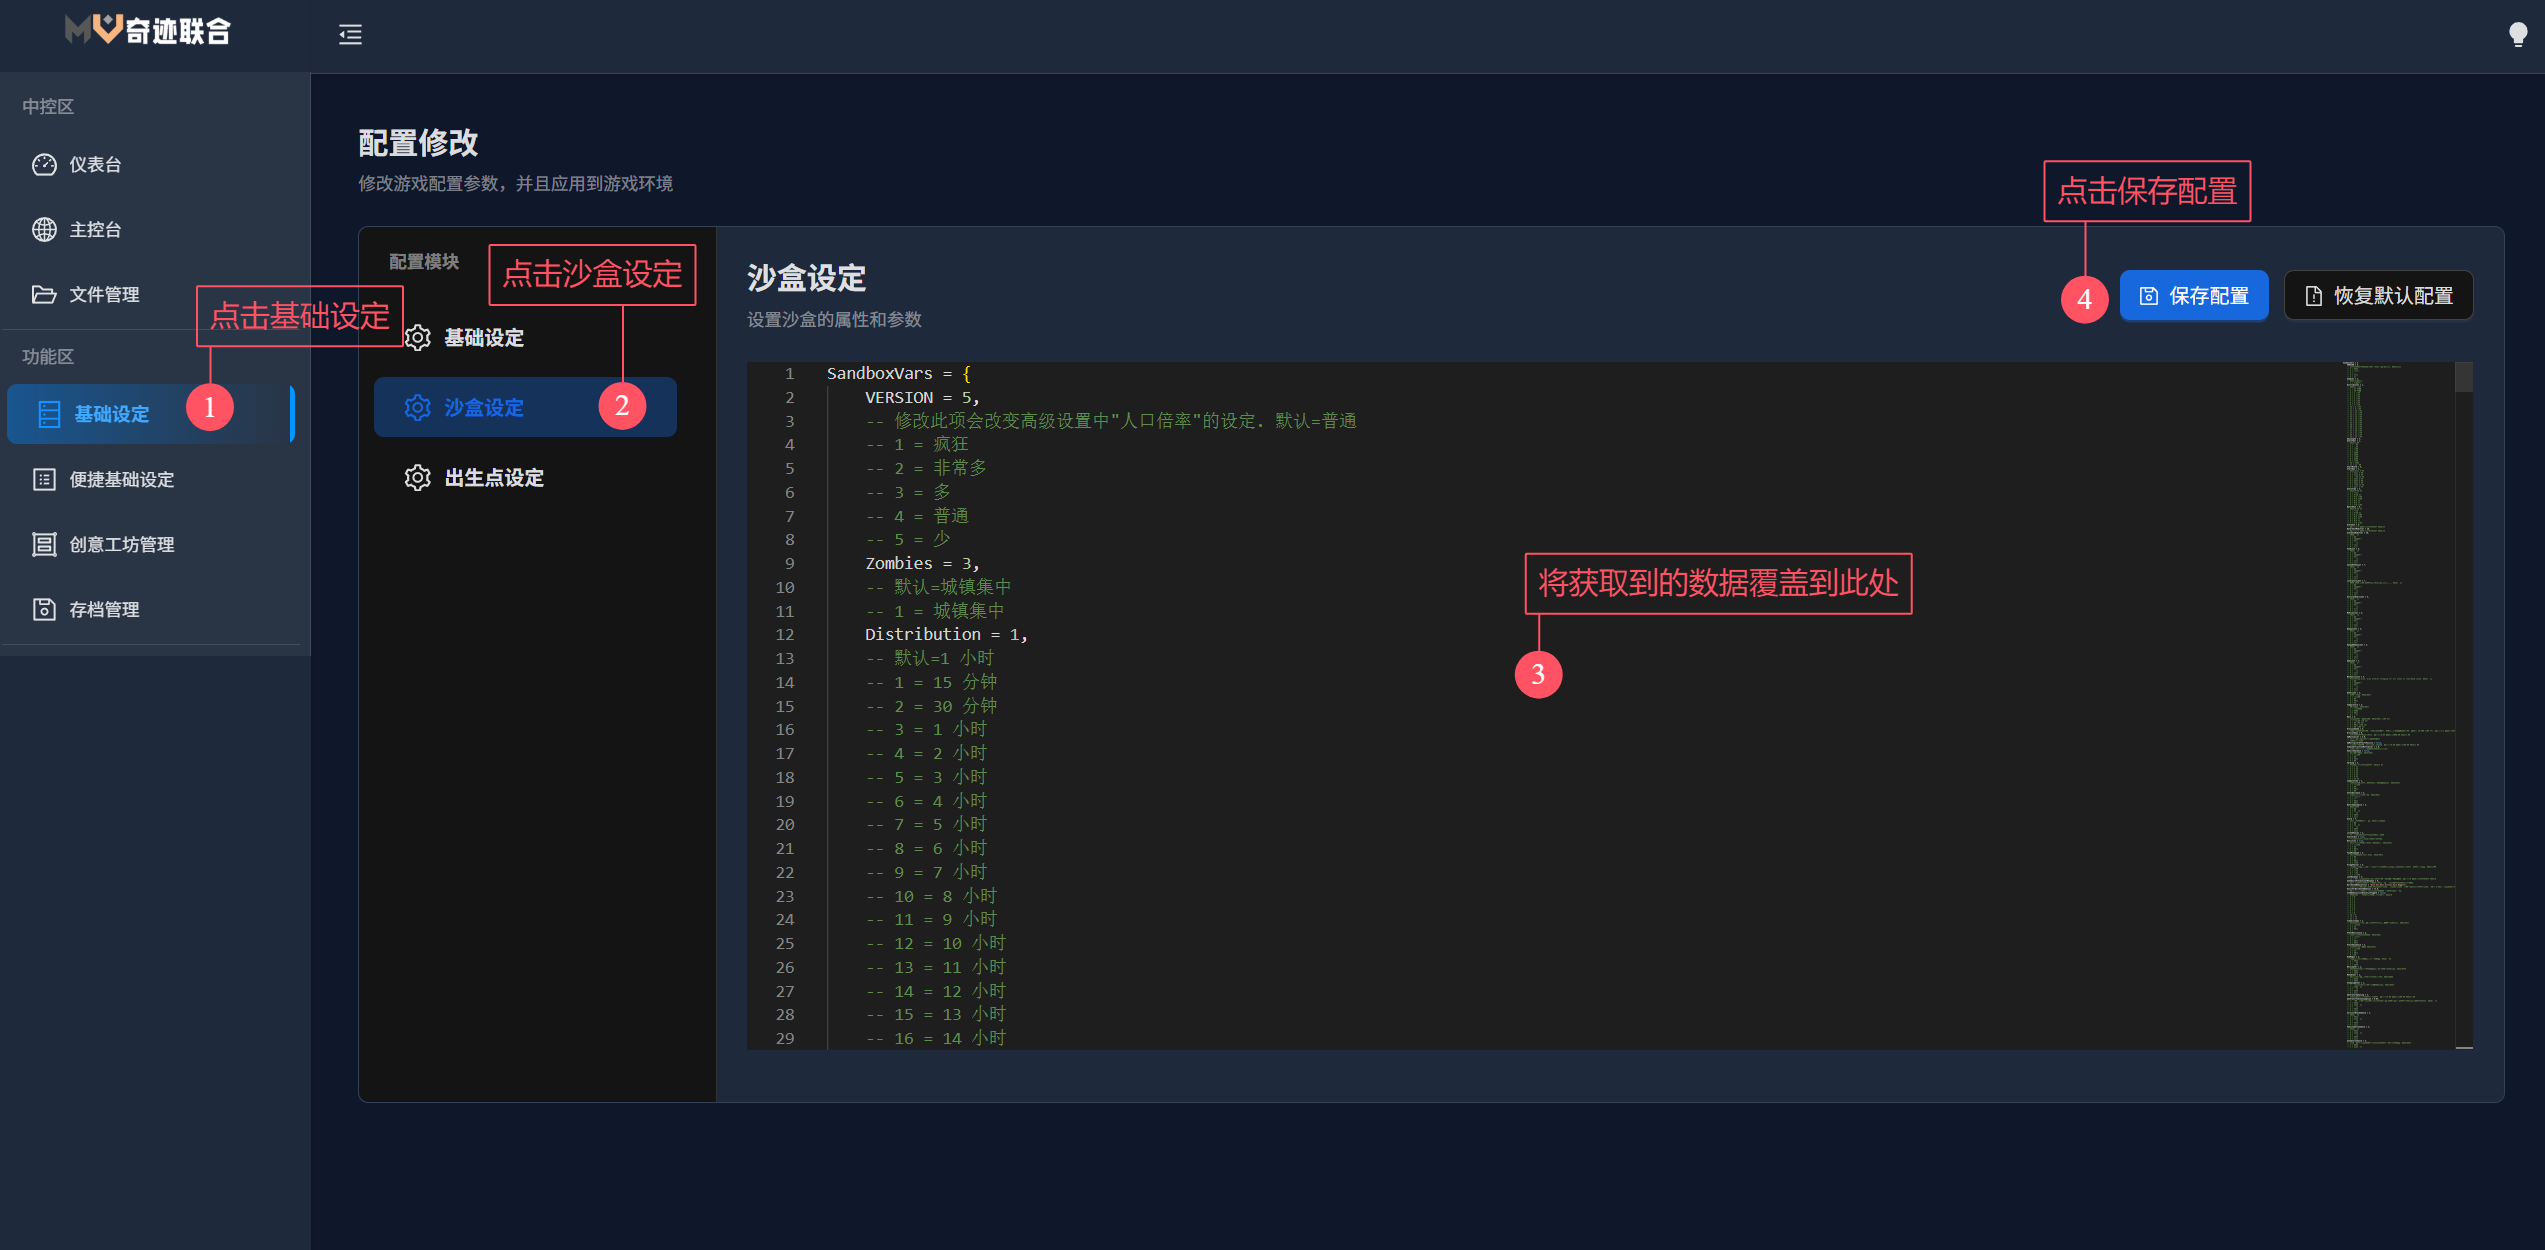Select 沙盒设定 config module
This screenshot has width=2545, height=1250.
point(483,408)
